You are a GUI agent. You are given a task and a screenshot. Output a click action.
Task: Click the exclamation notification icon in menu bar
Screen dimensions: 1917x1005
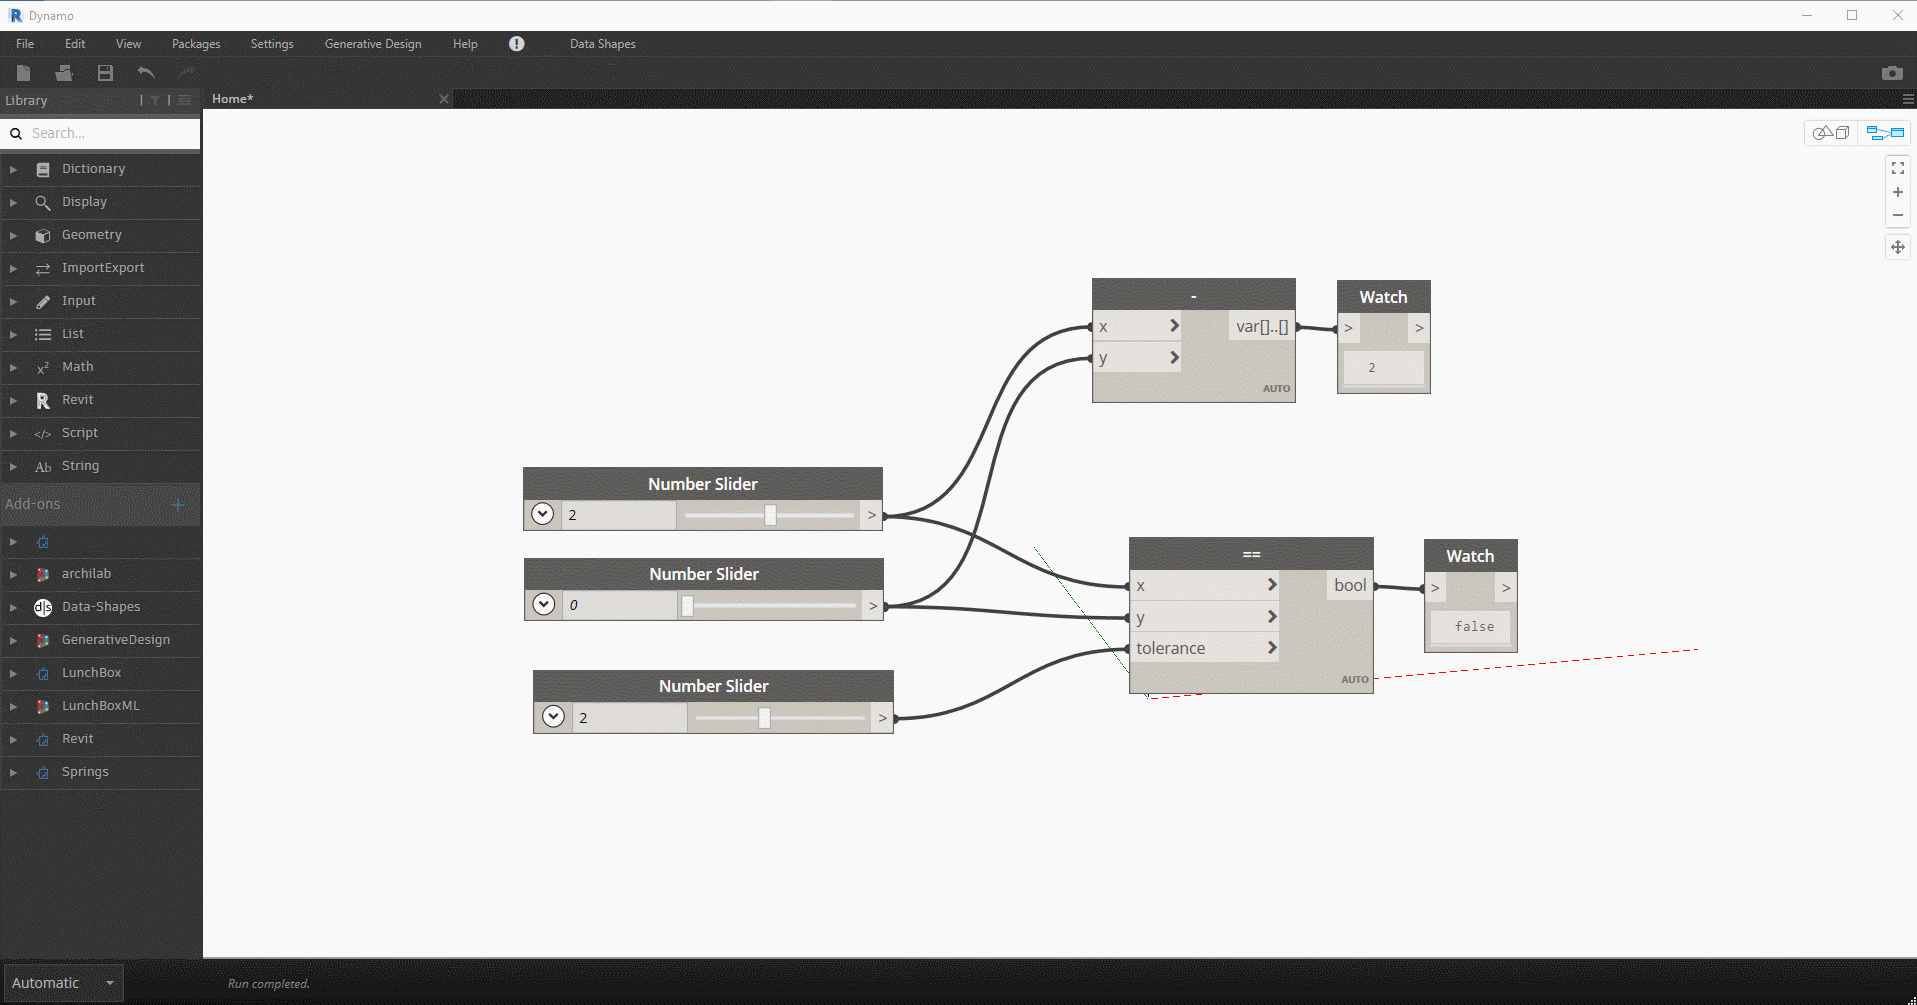click(x=516, y=44)
